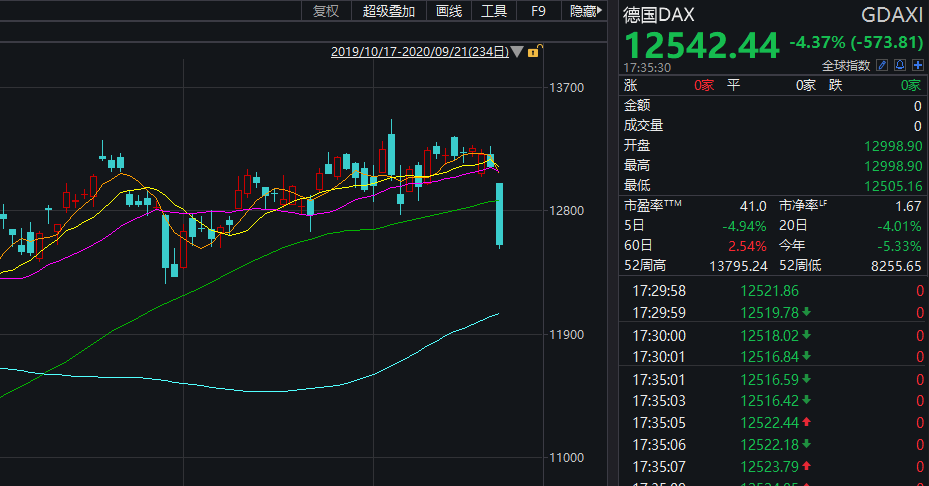Click the 德国DAX index name
929x486 pixels.
658,14
